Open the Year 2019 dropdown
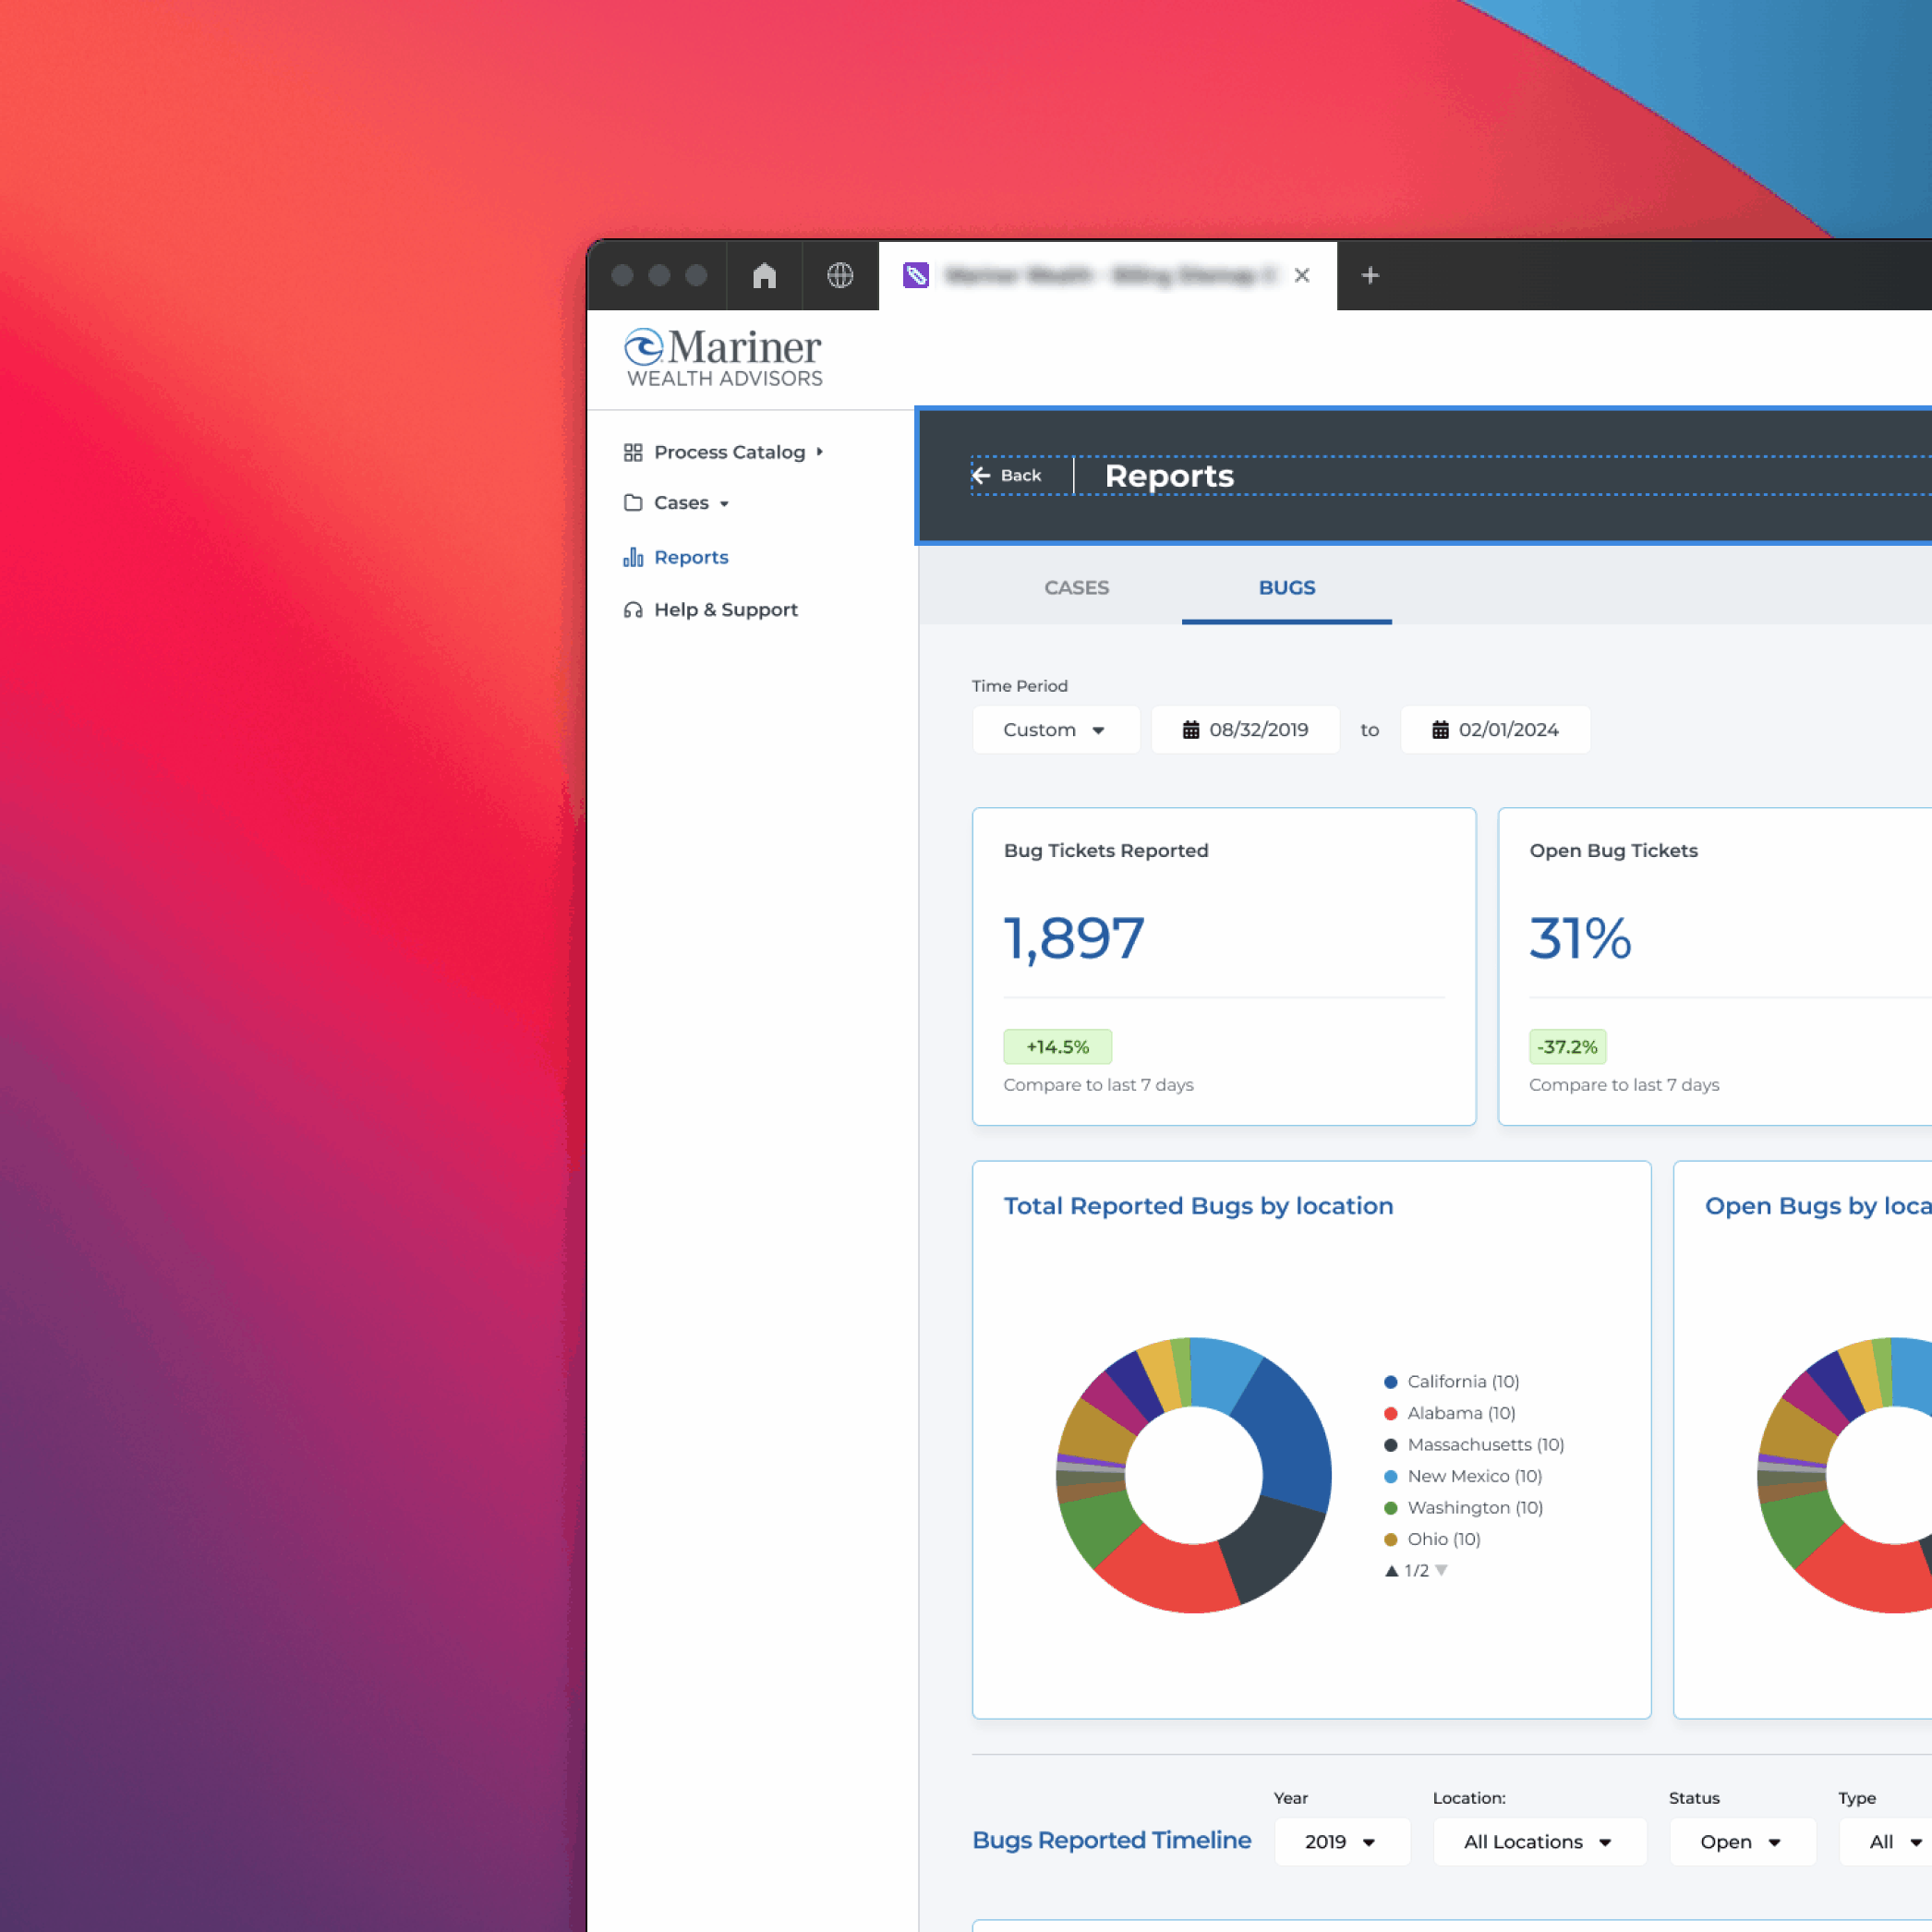The height and width of the screenshot is (1932, 1932). pyautogui.click(x=1340, y=1842)
